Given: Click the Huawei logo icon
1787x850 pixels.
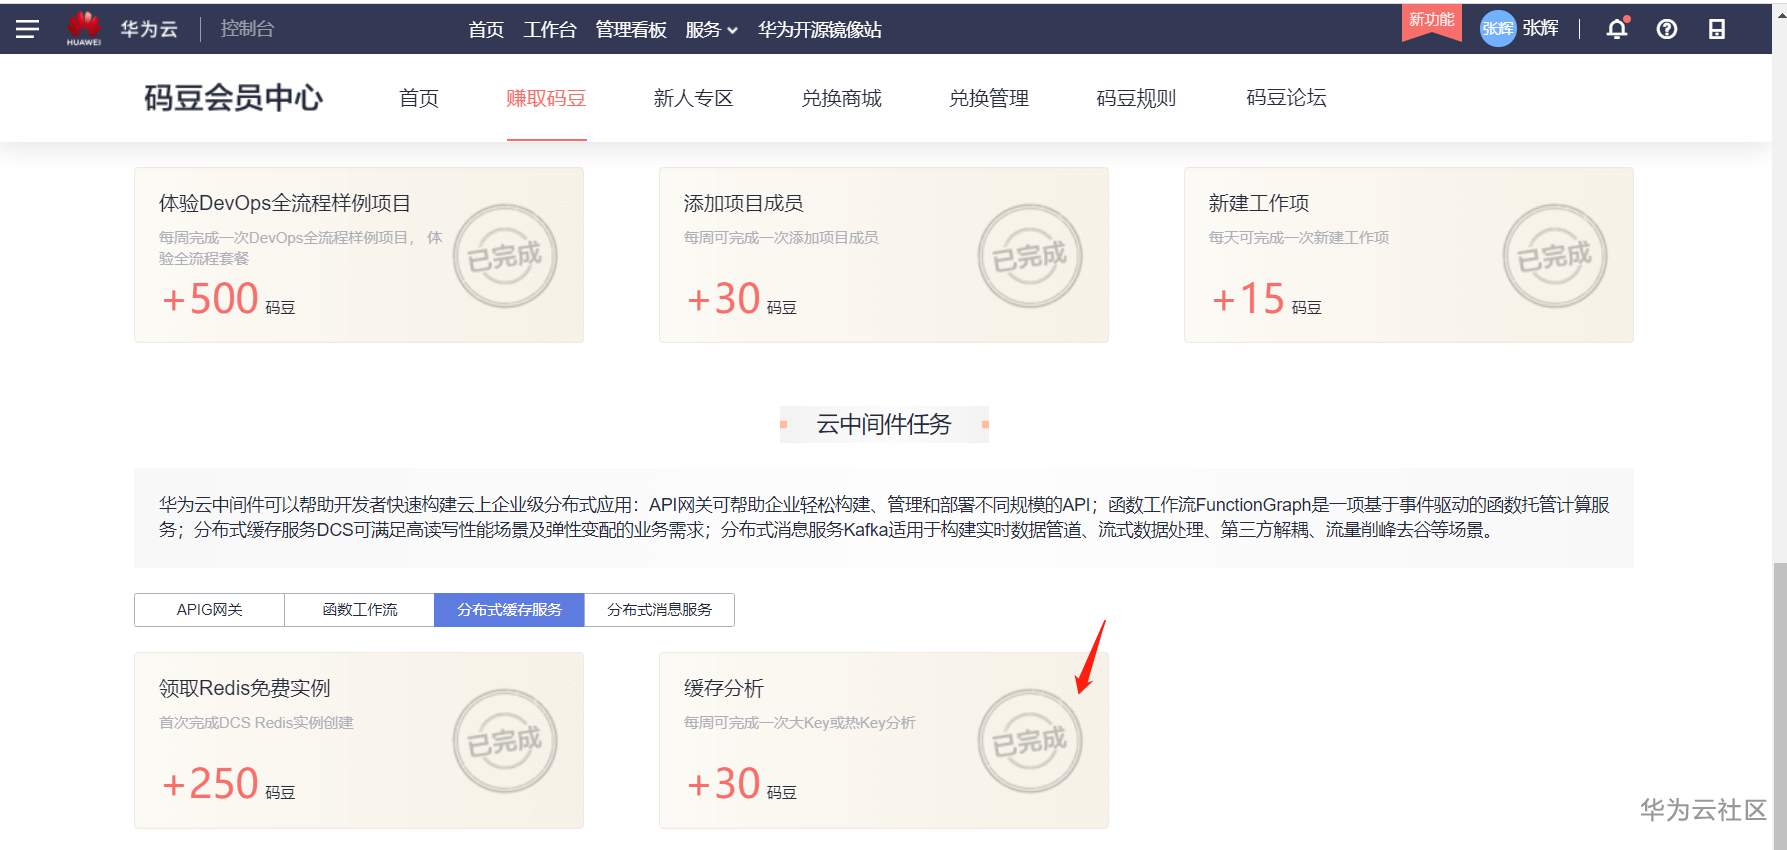Looking at the screenshot, I should click(84, 28).
